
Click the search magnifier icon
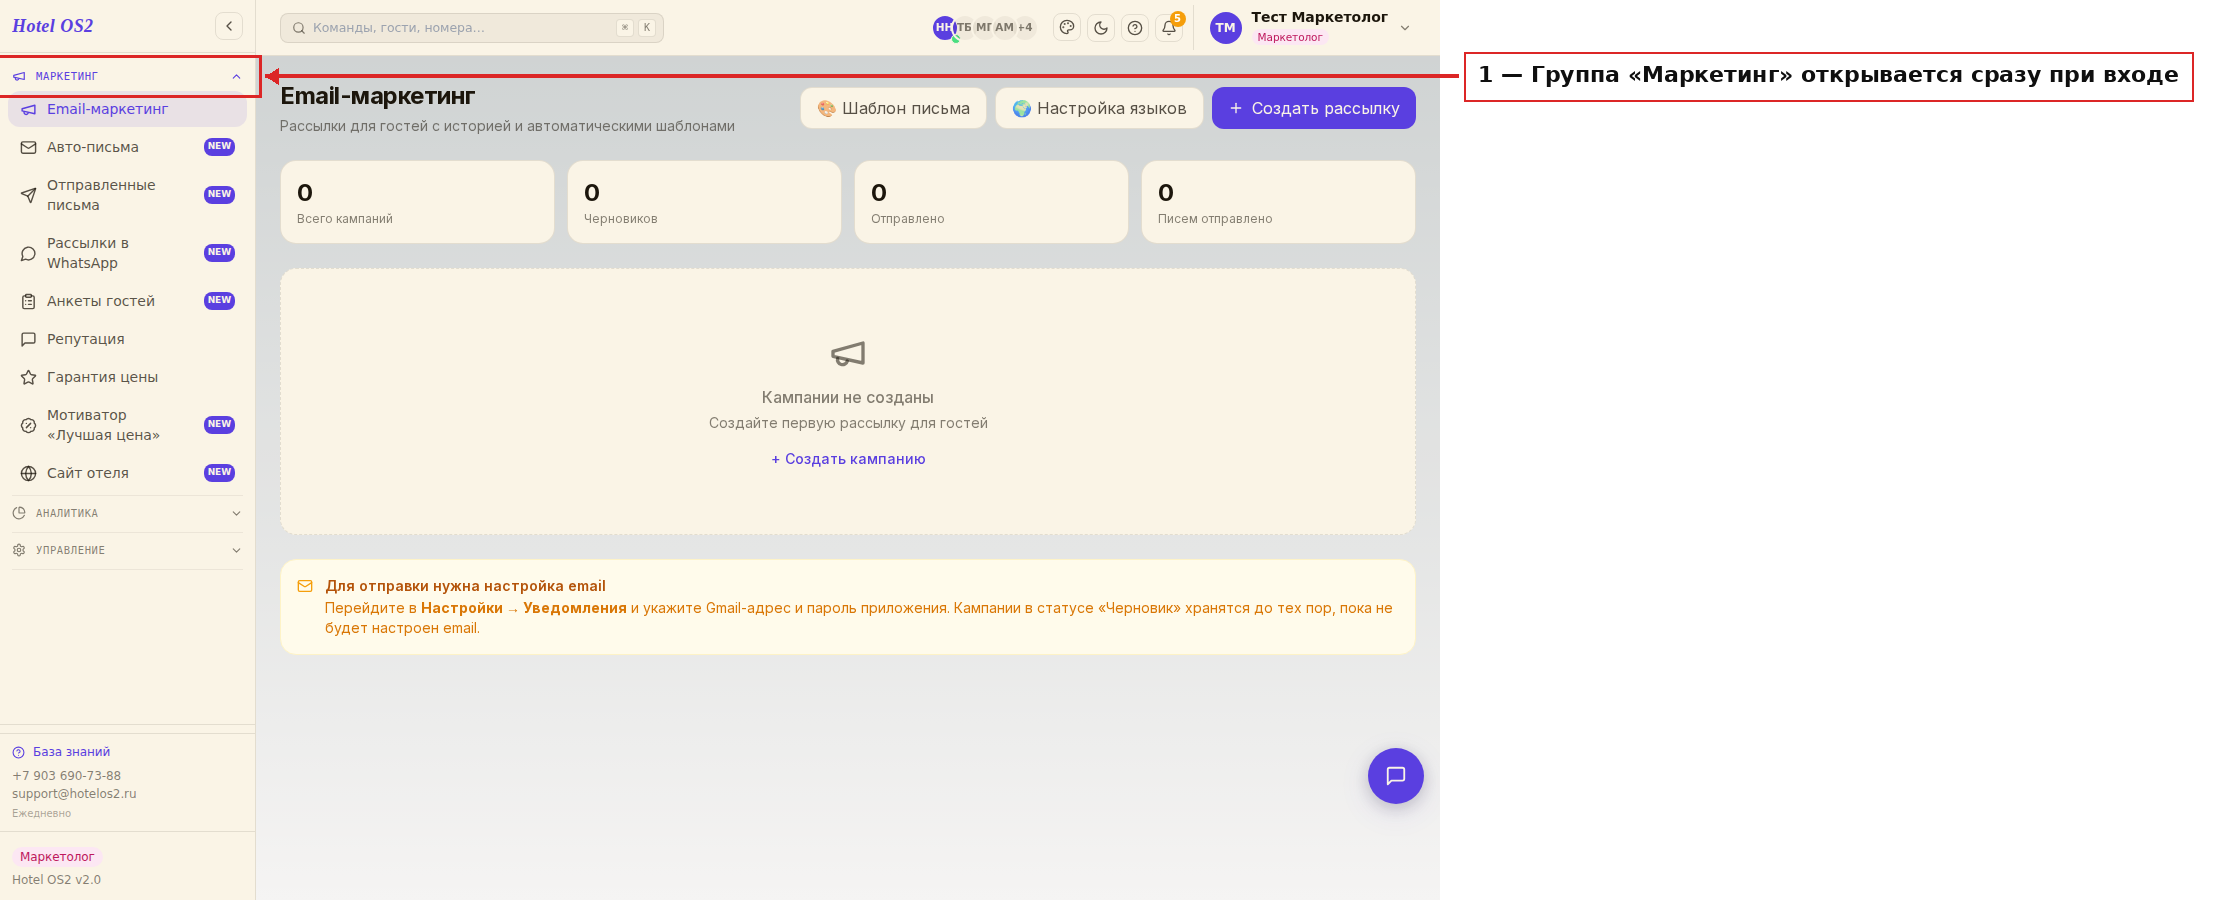click(x=298, y=28)
